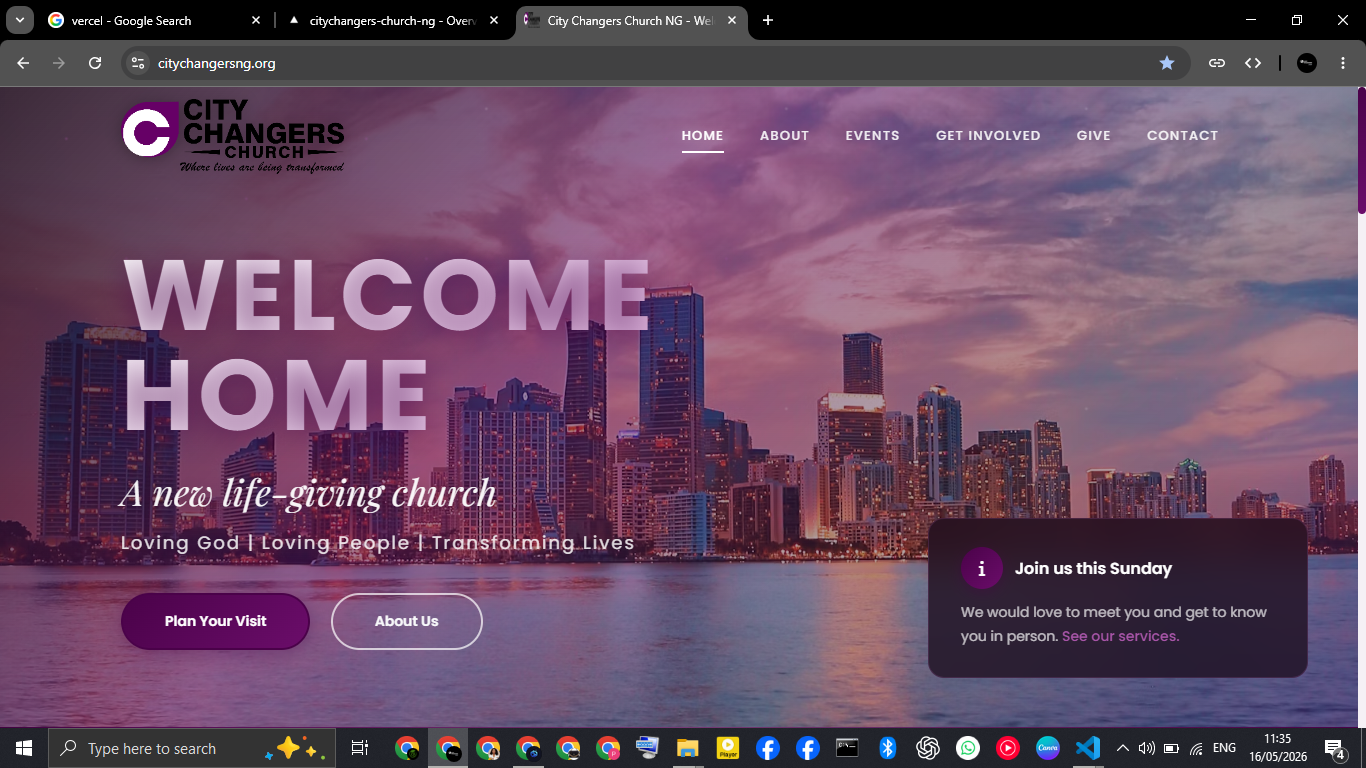Open WhatsApp from the taskbar
The width and height of the screenshot is (1366, 768).
[967, 748]
